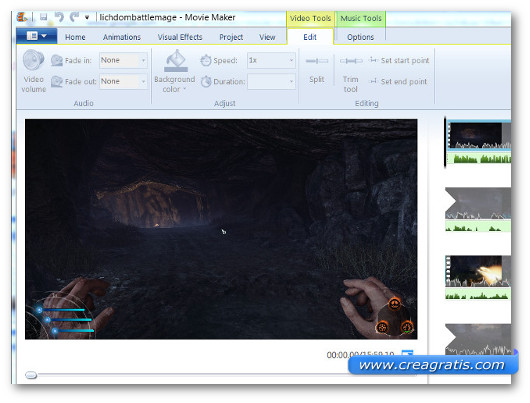Switch to the Project tab

[231, 37]
